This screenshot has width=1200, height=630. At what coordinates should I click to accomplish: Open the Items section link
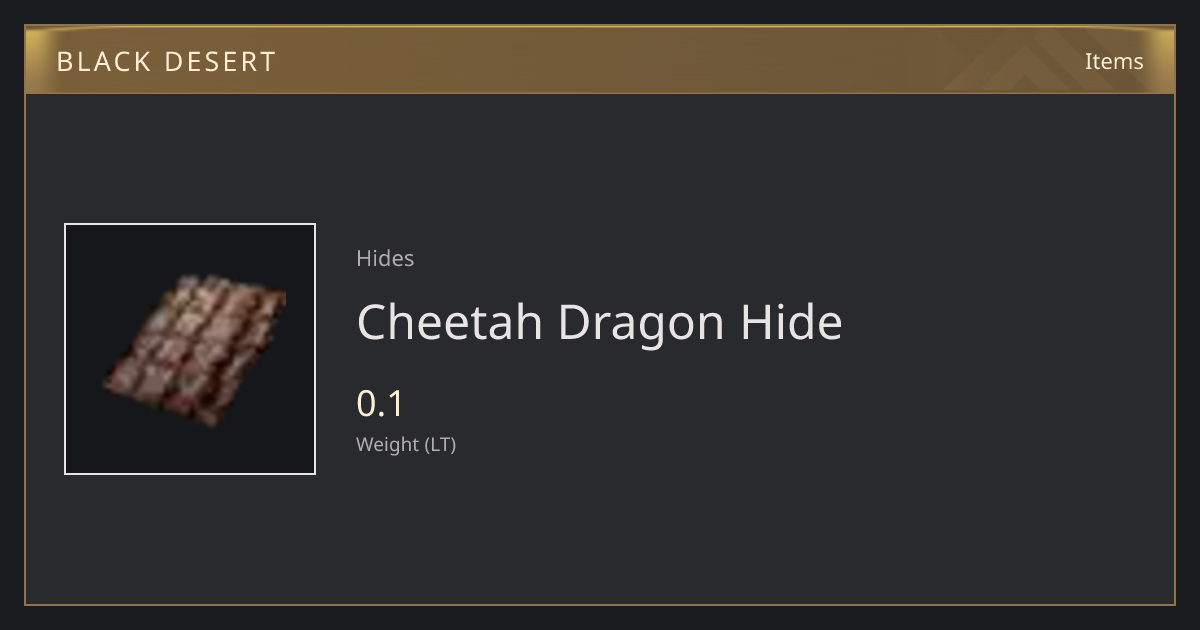(1114, 61)
